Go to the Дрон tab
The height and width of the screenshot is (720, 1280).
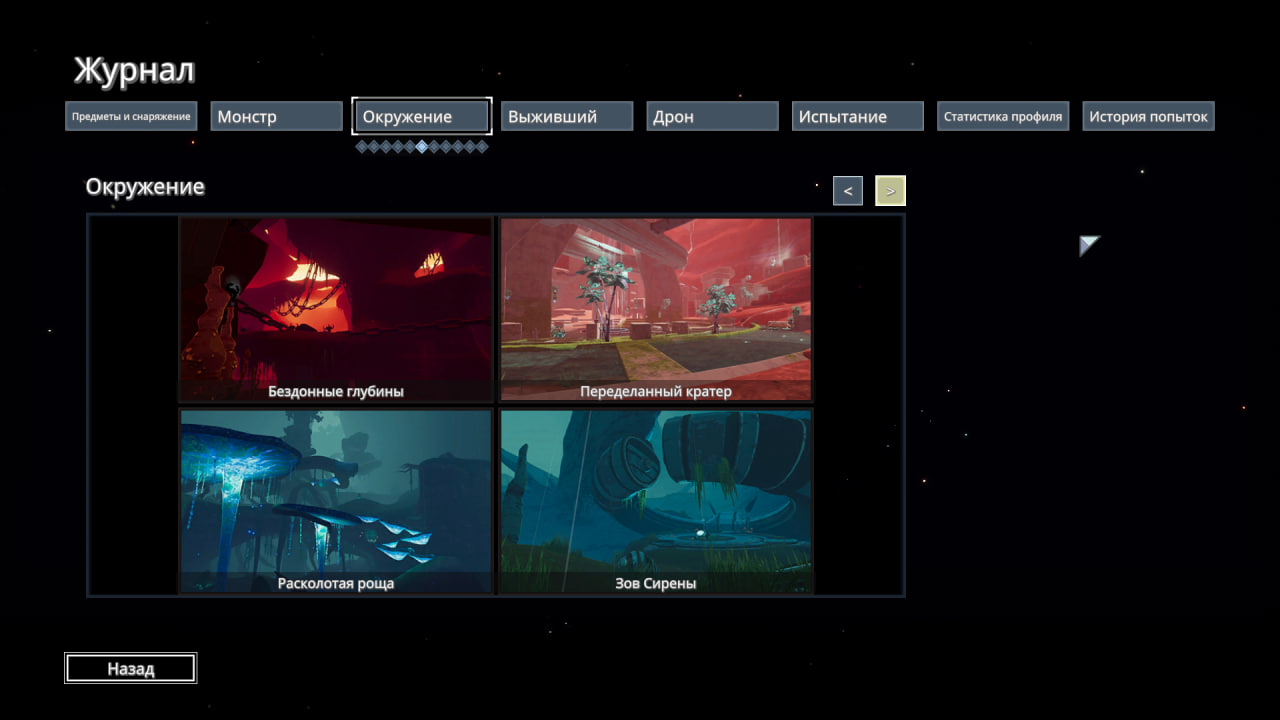(x=712, y=116)
